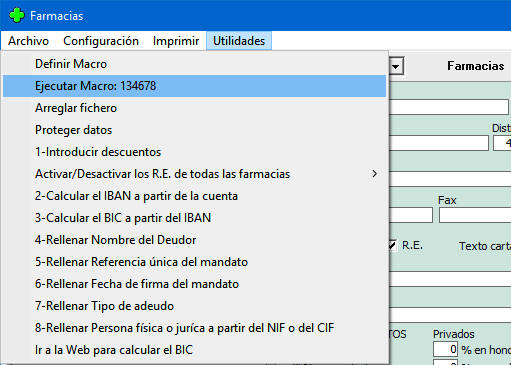
Task: Run Ejecutar Macro: 134678
Action: pyautogui.click(x=195, y=86)
